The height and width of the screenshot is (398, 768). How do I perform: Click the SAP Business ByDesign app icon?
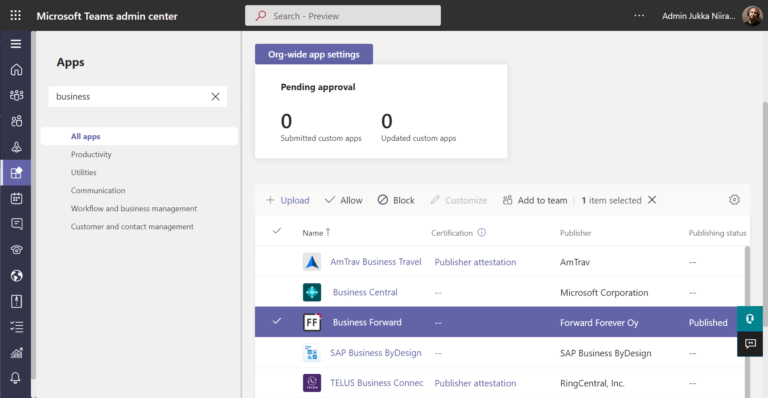tap(312, 352)
